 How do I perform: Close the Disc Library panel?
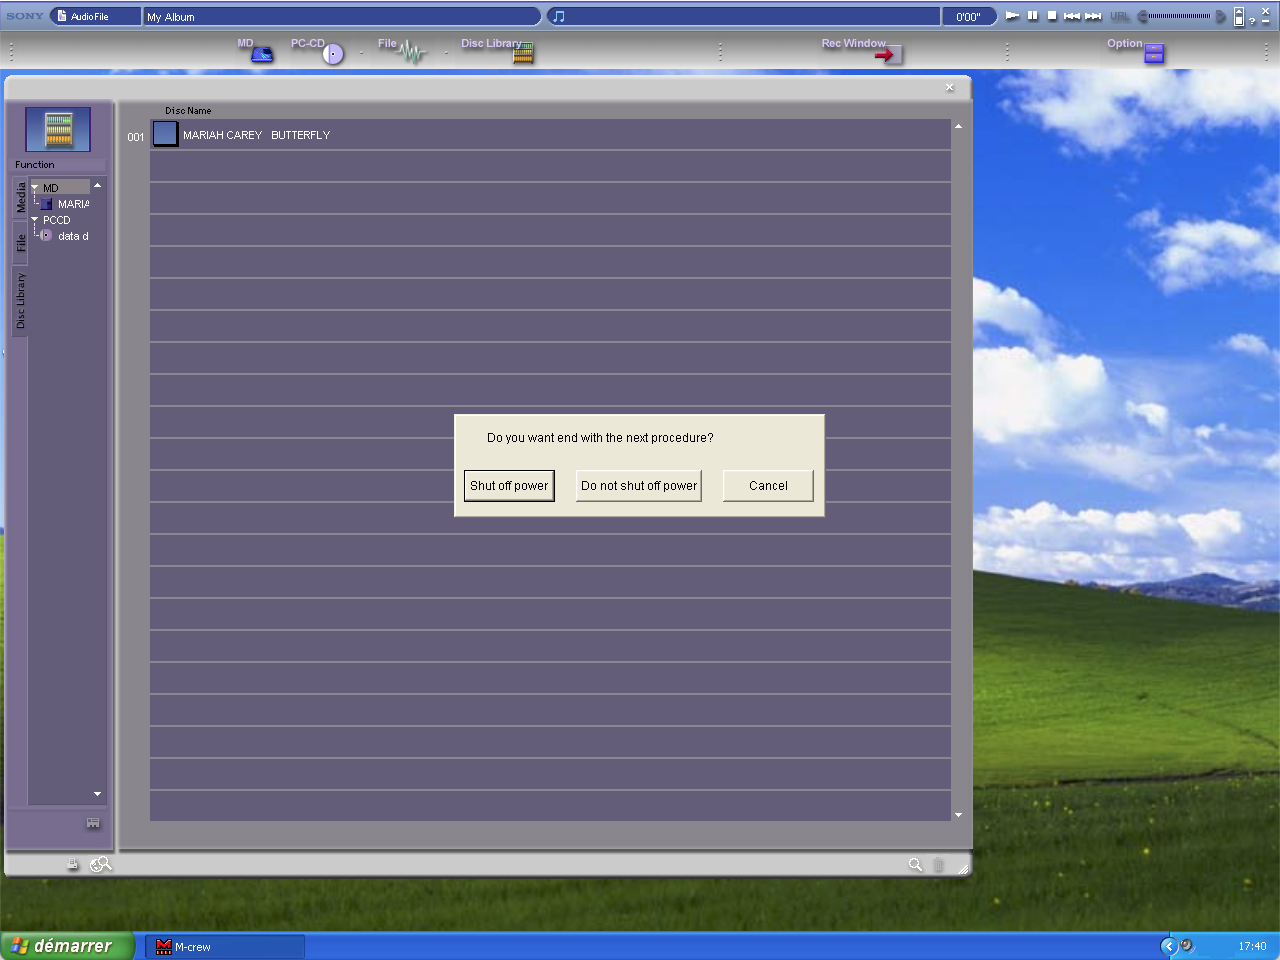pyautogui.click(x=950, y=88)
